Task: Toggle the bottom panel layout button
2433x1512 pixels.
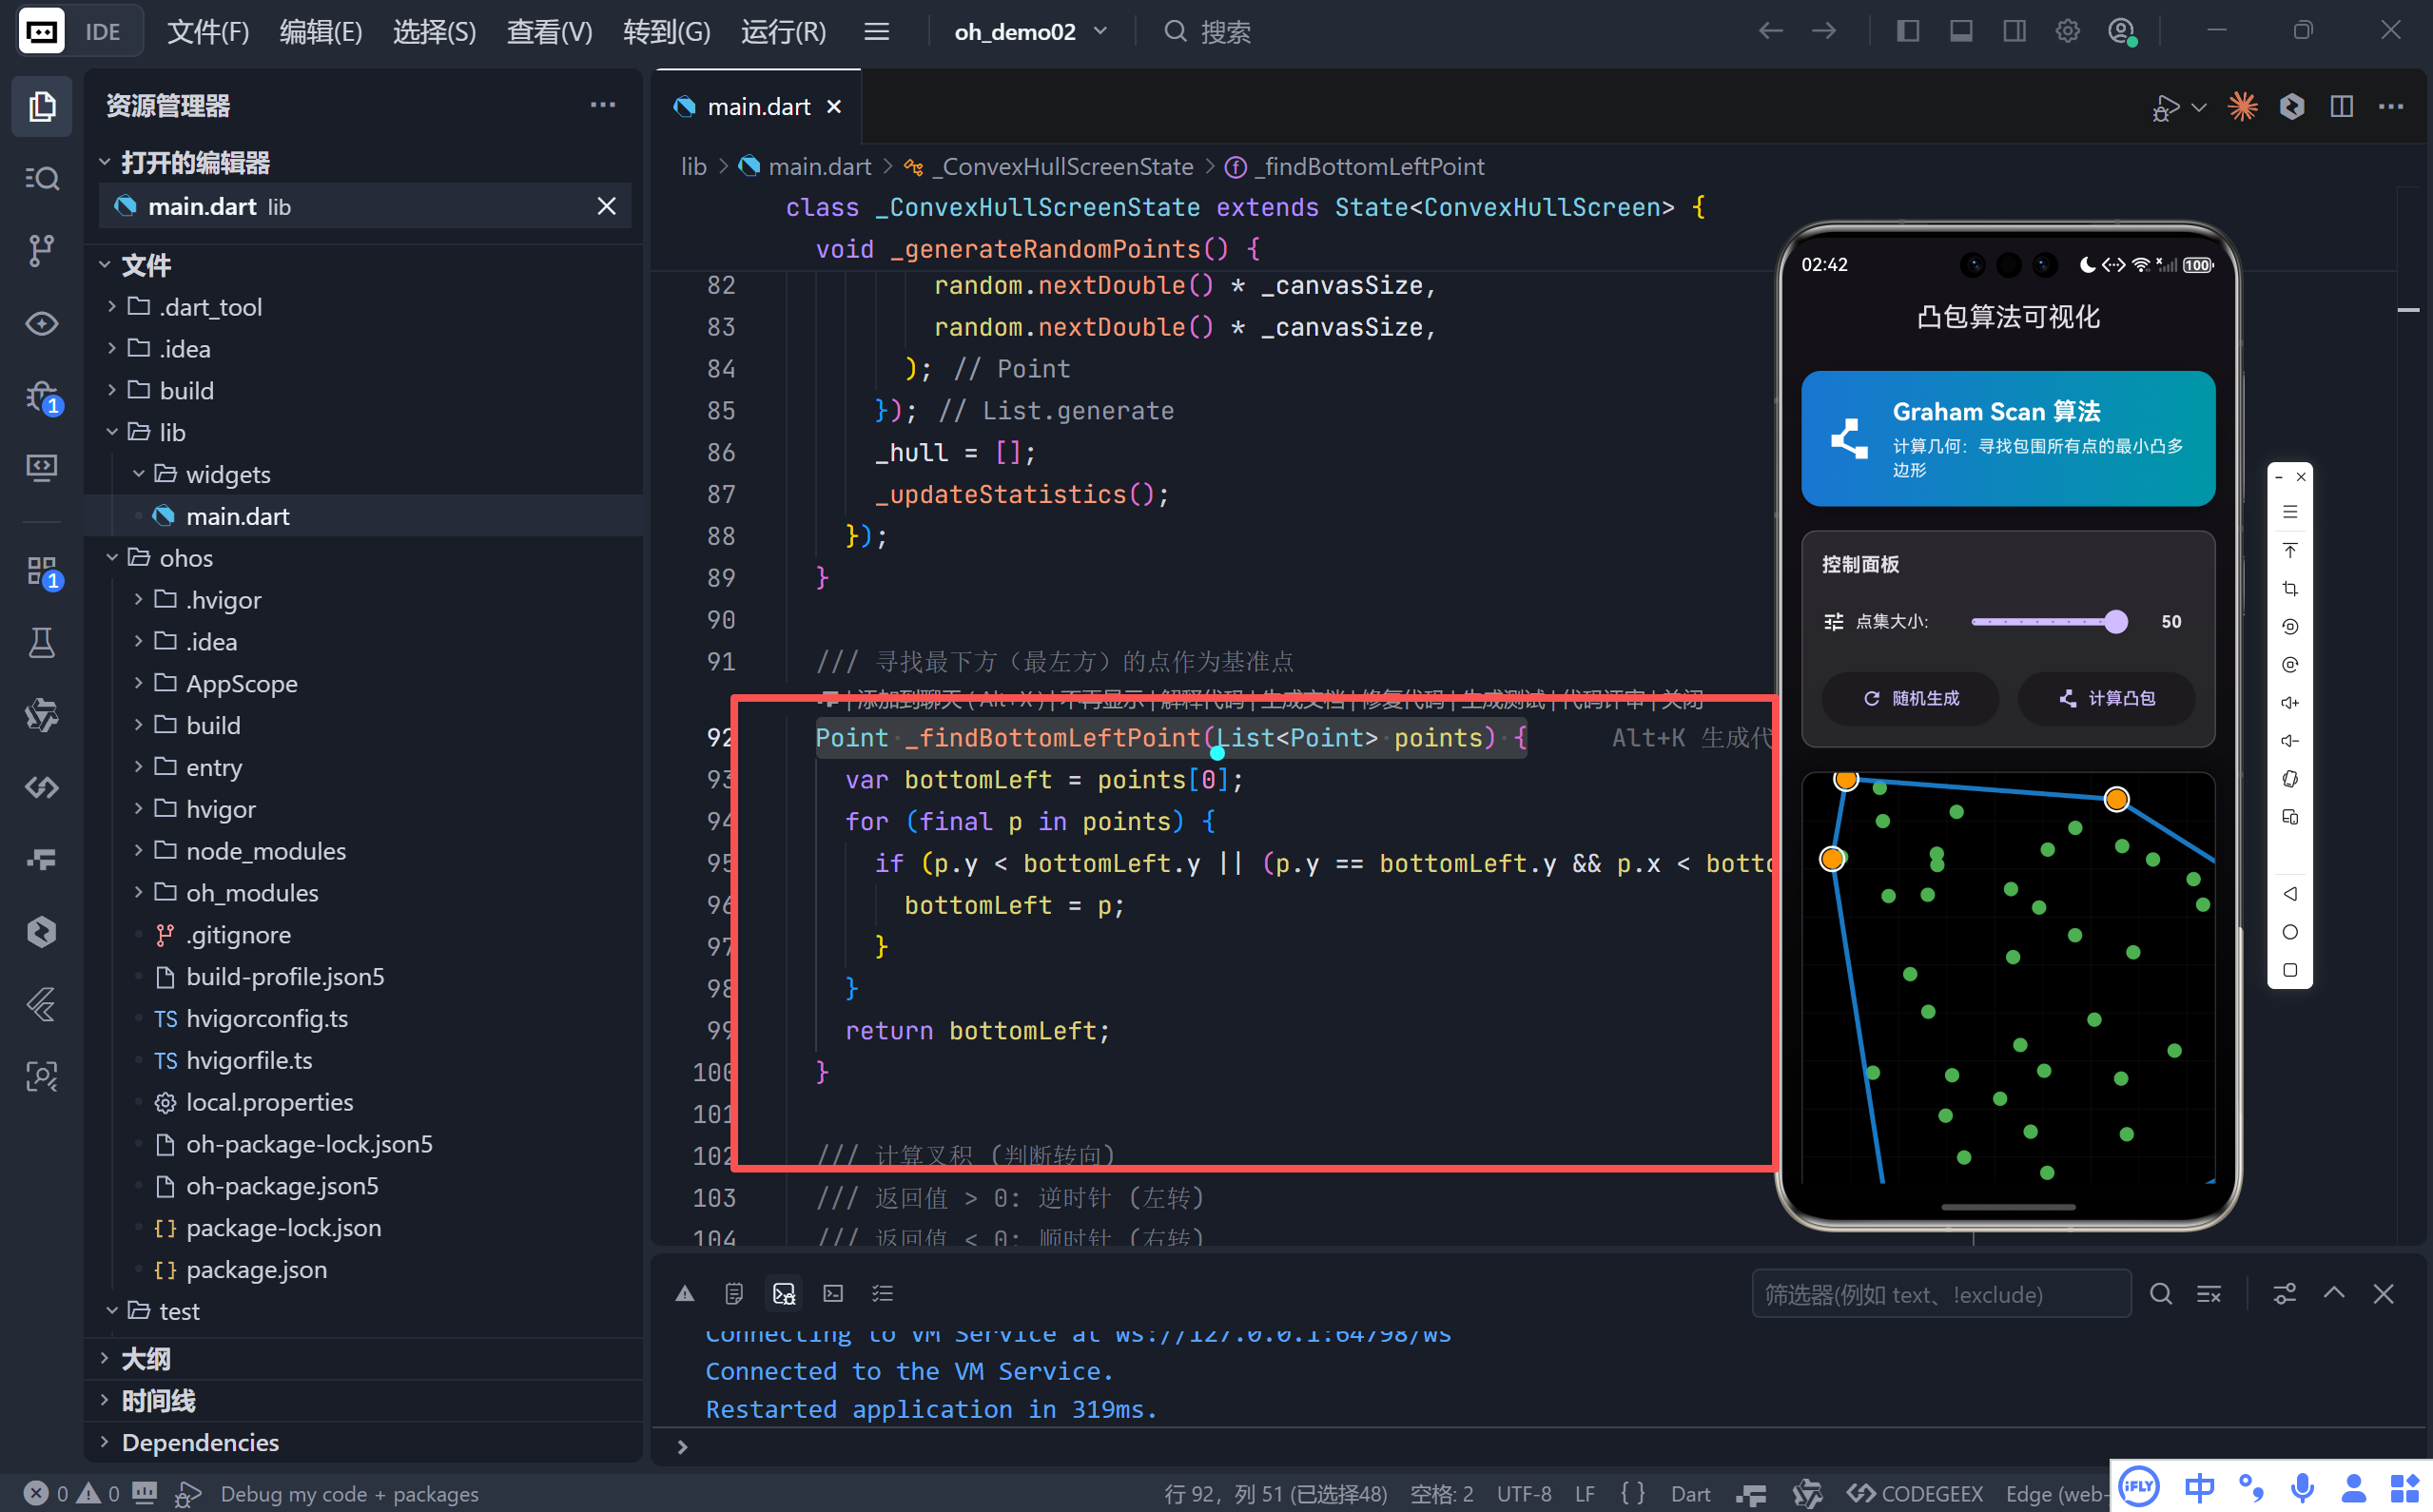Action: [1961, 31]
